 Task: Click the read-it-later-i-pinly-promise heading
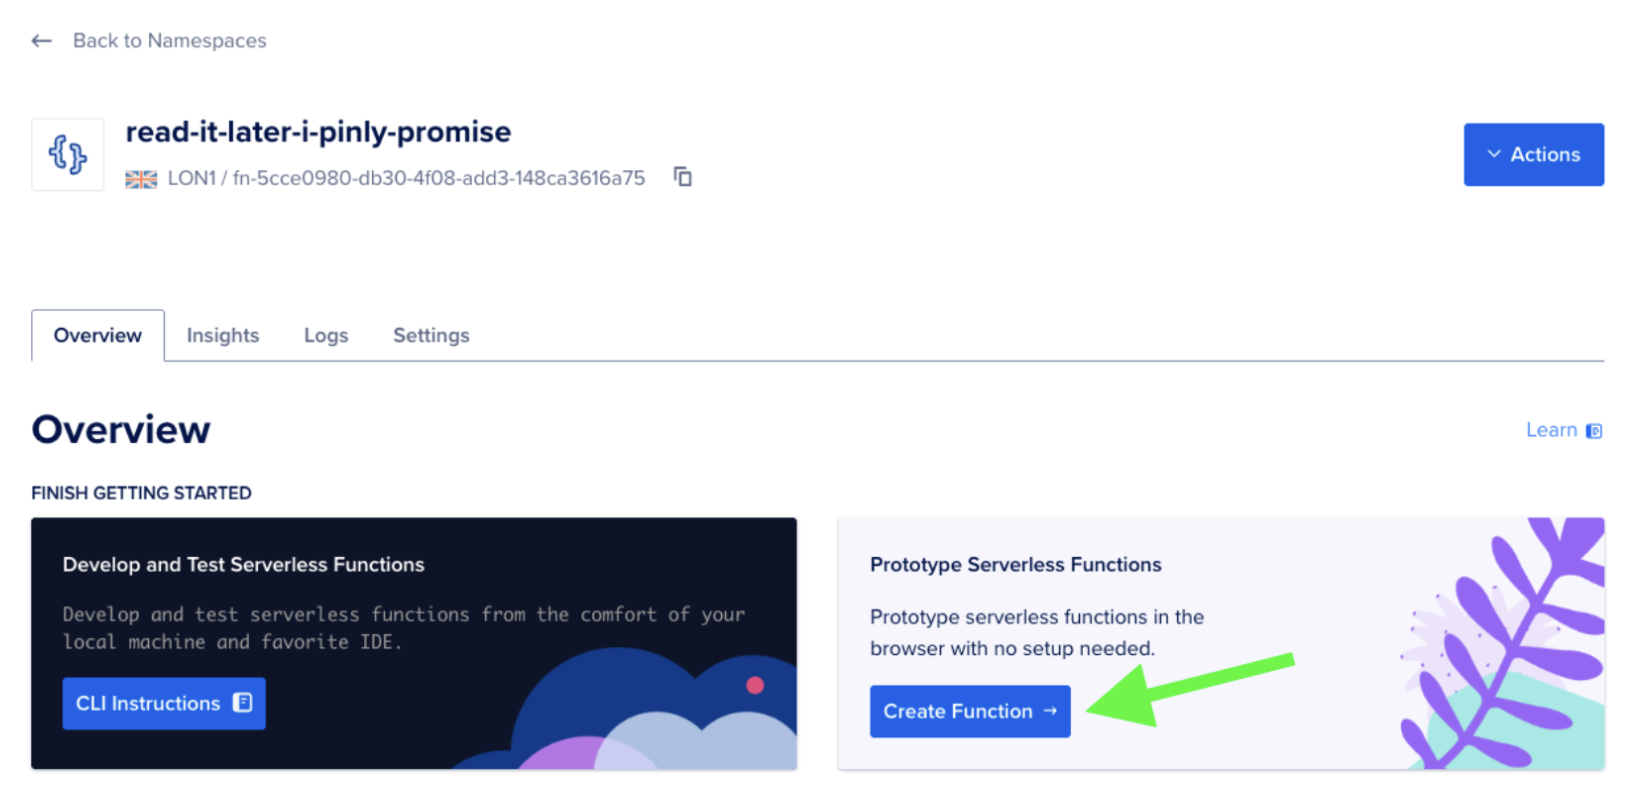[x=318, y=131]
